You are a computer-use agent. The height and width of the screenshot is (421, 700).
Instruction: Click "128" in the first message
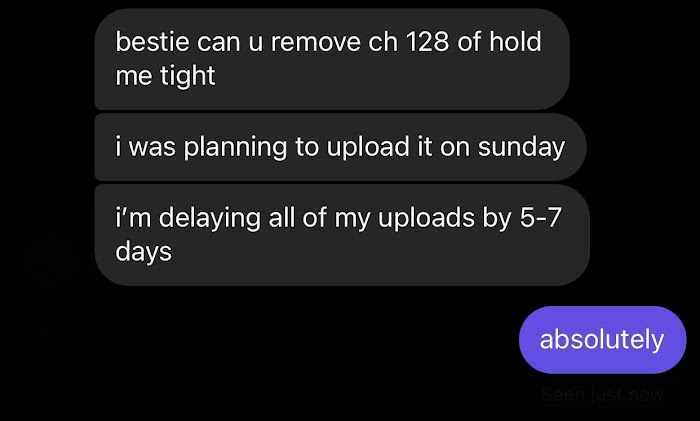[x=427, y=42]
